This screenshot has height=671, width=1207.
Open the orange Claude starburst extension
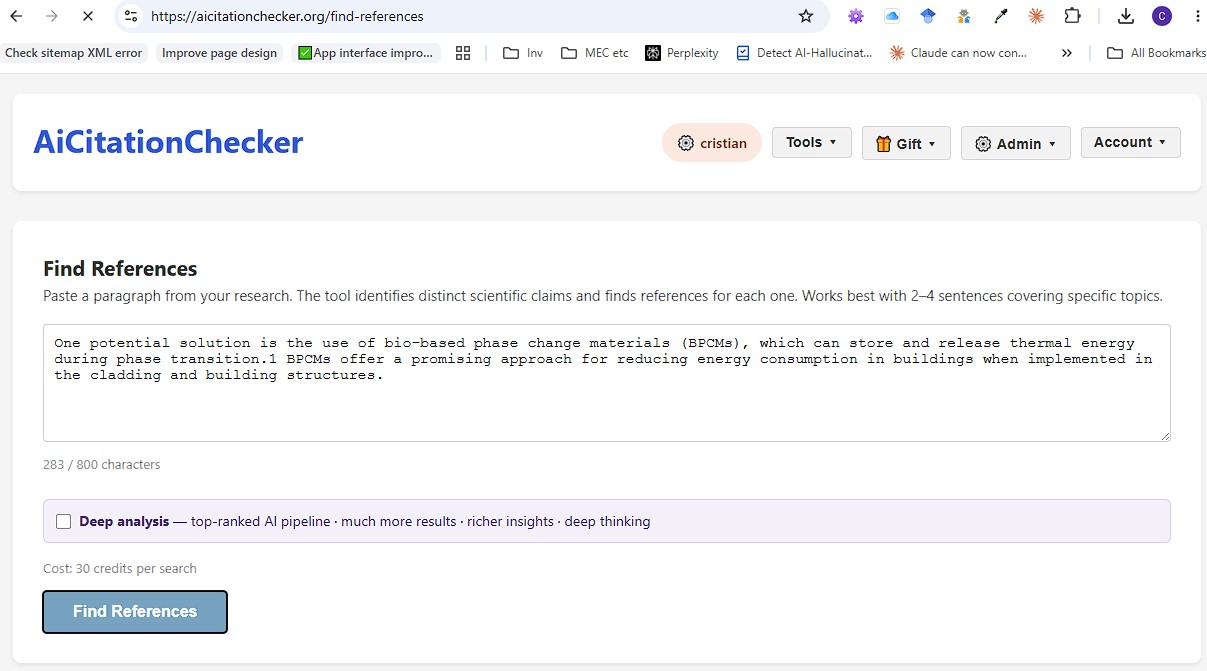click(x=1036, y=16)
